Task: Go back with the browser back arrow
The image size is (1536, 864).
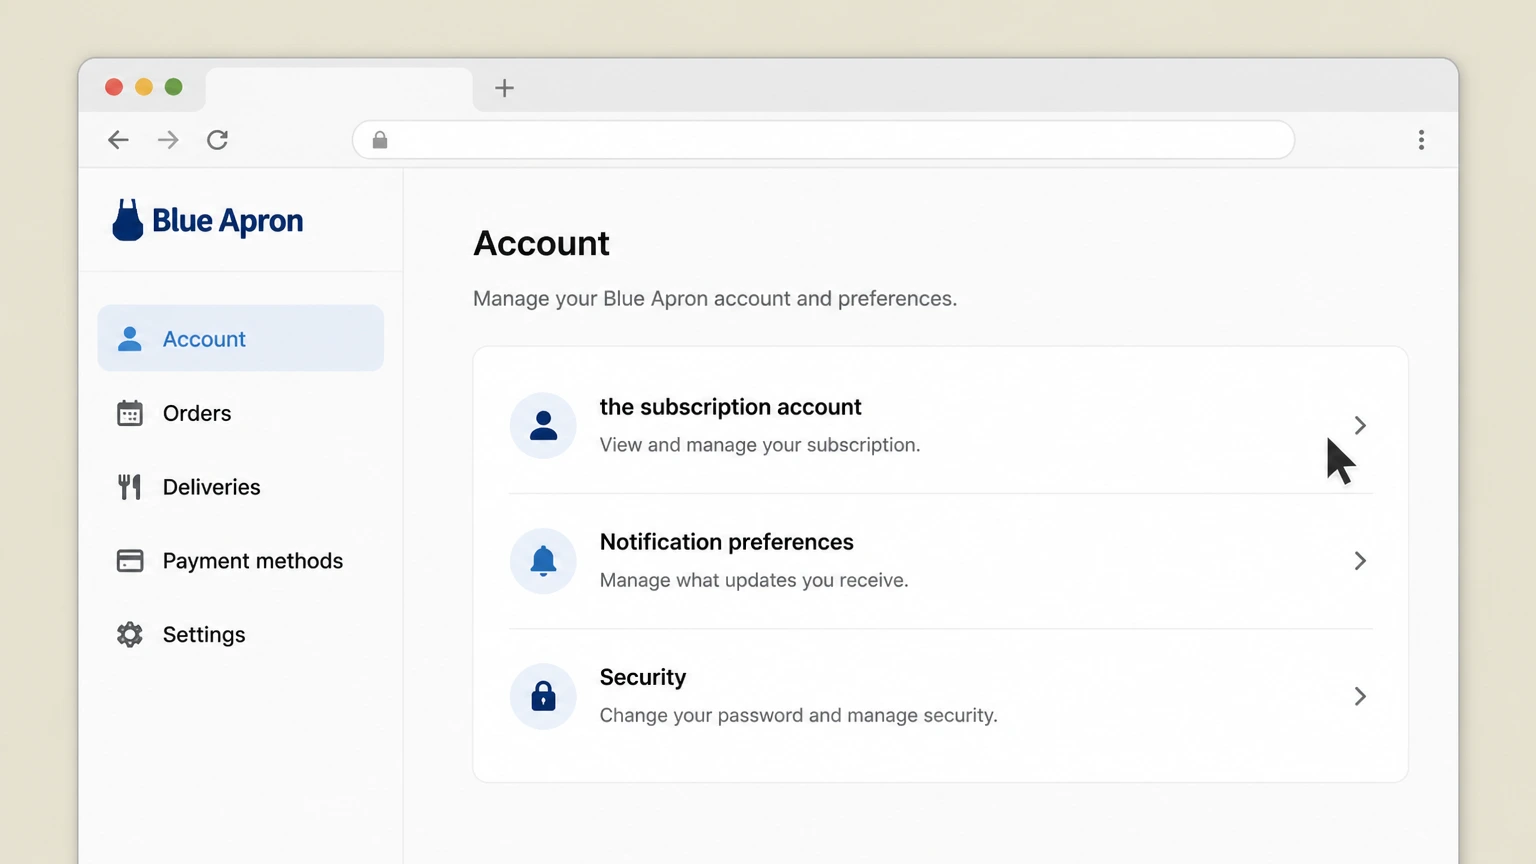Action: click(x=118, y=140)
